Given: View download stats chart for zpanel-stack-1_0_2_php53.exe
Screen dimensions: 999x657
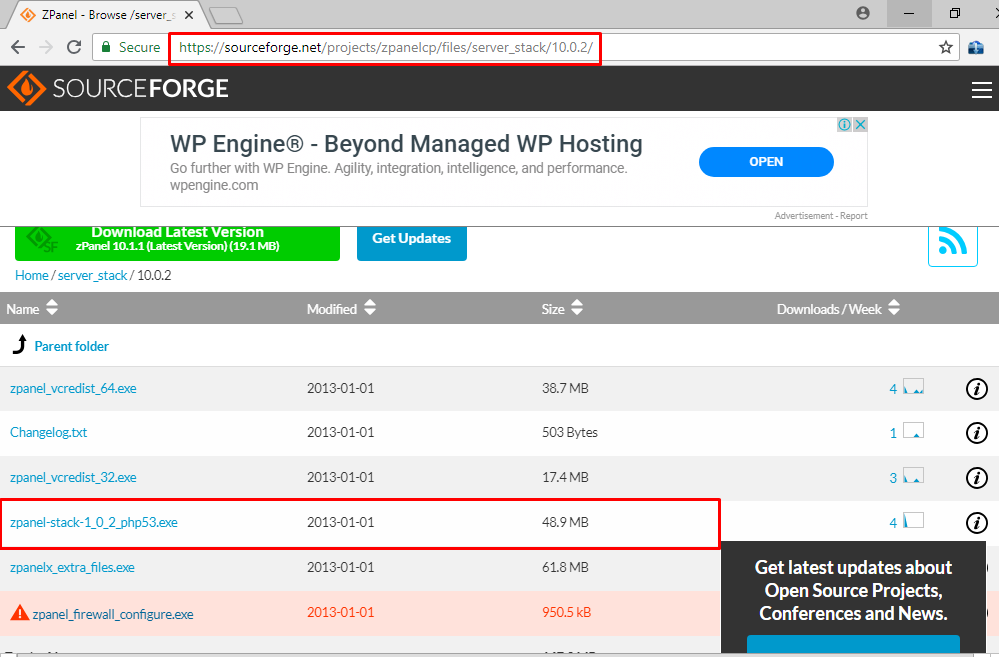Looking at the screenshot, I should [x=914, y=521].
